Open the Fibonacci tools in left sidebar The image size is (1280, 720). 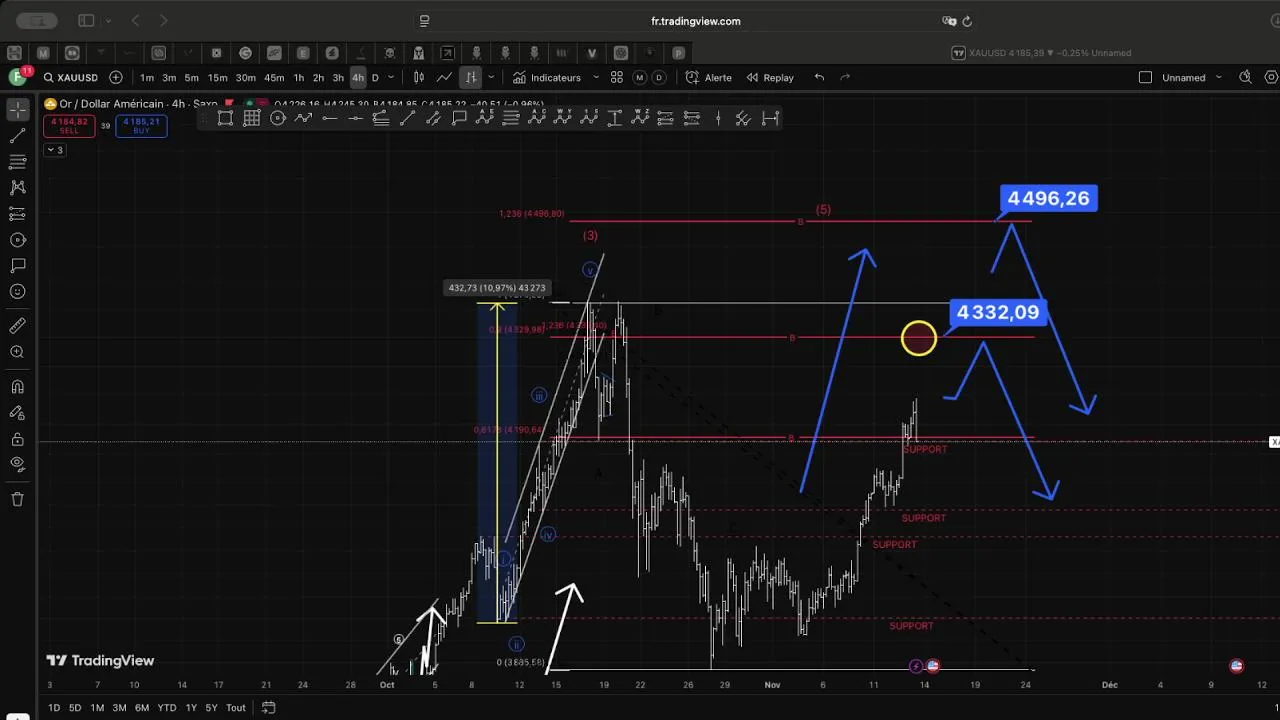click(17, 162)
